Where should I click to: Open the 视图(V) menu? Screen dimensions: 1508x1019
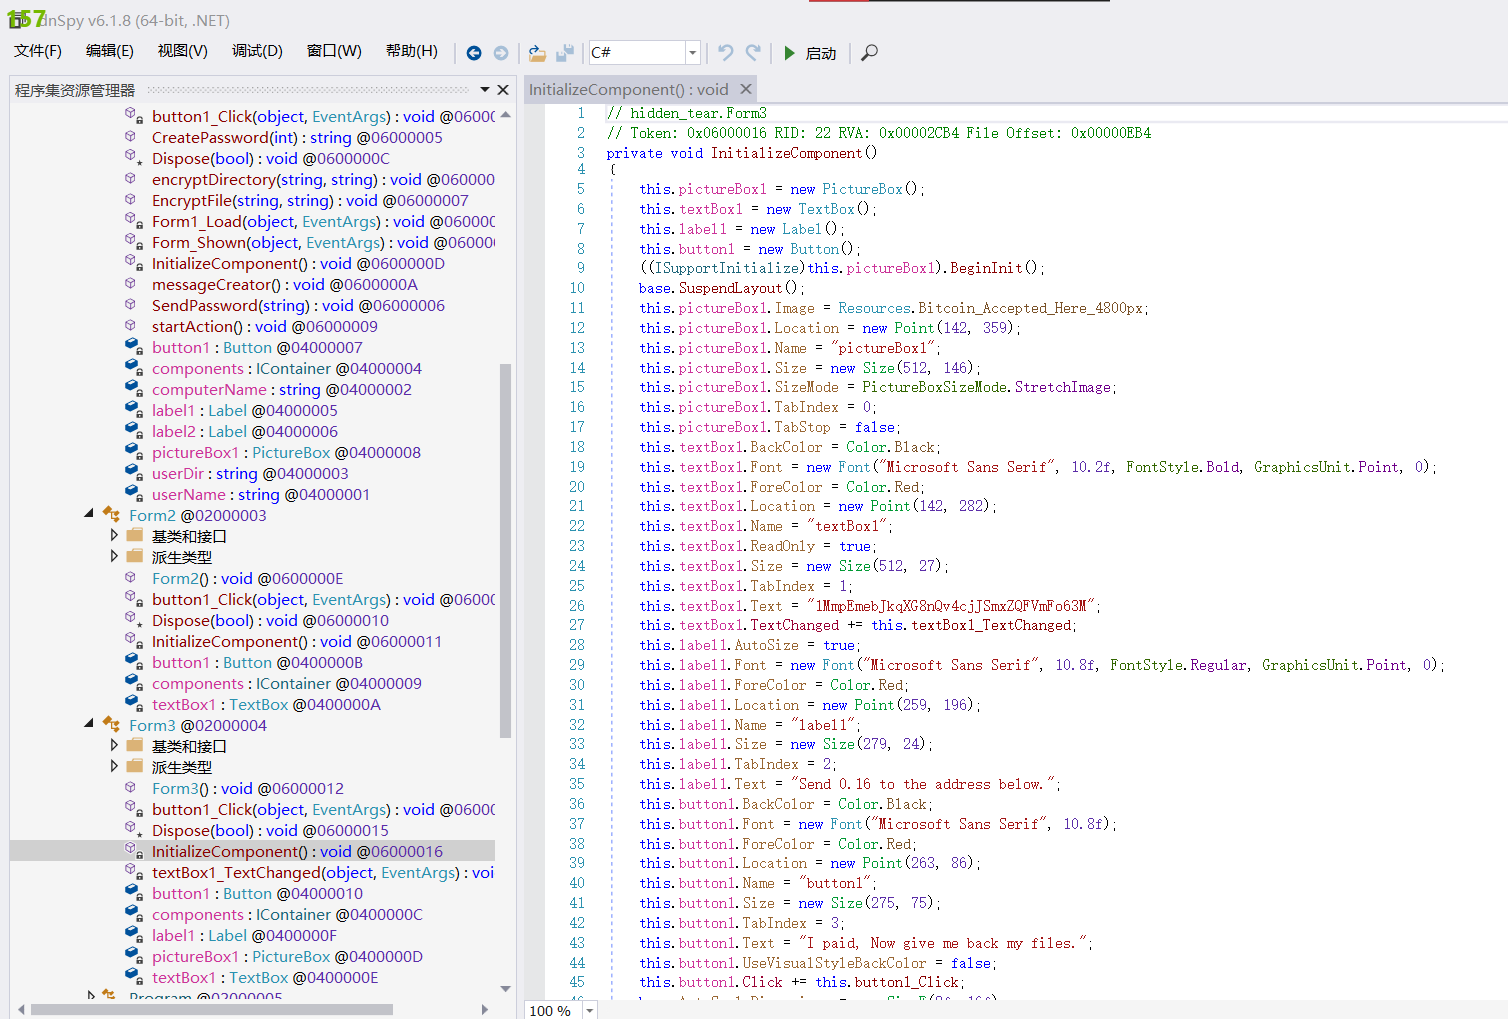click(183, 51)
